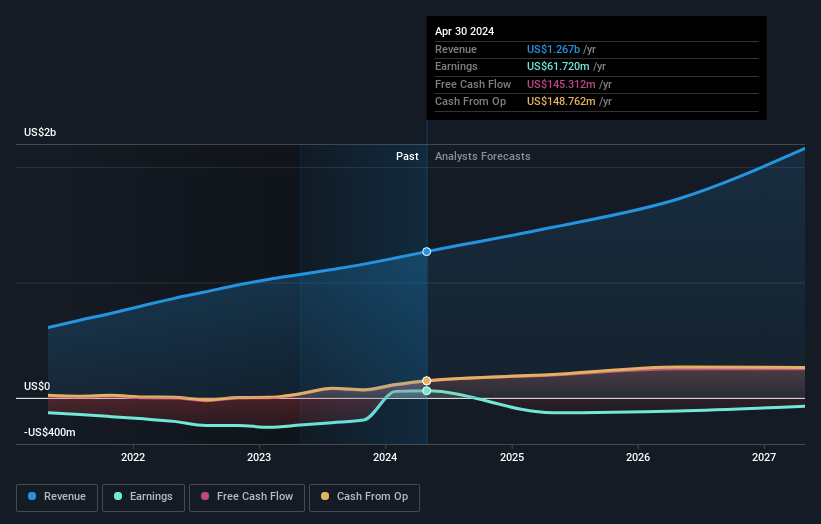Click the US$145.312m free cash flow value
821x524 pixels.
(x=561, y=84)
